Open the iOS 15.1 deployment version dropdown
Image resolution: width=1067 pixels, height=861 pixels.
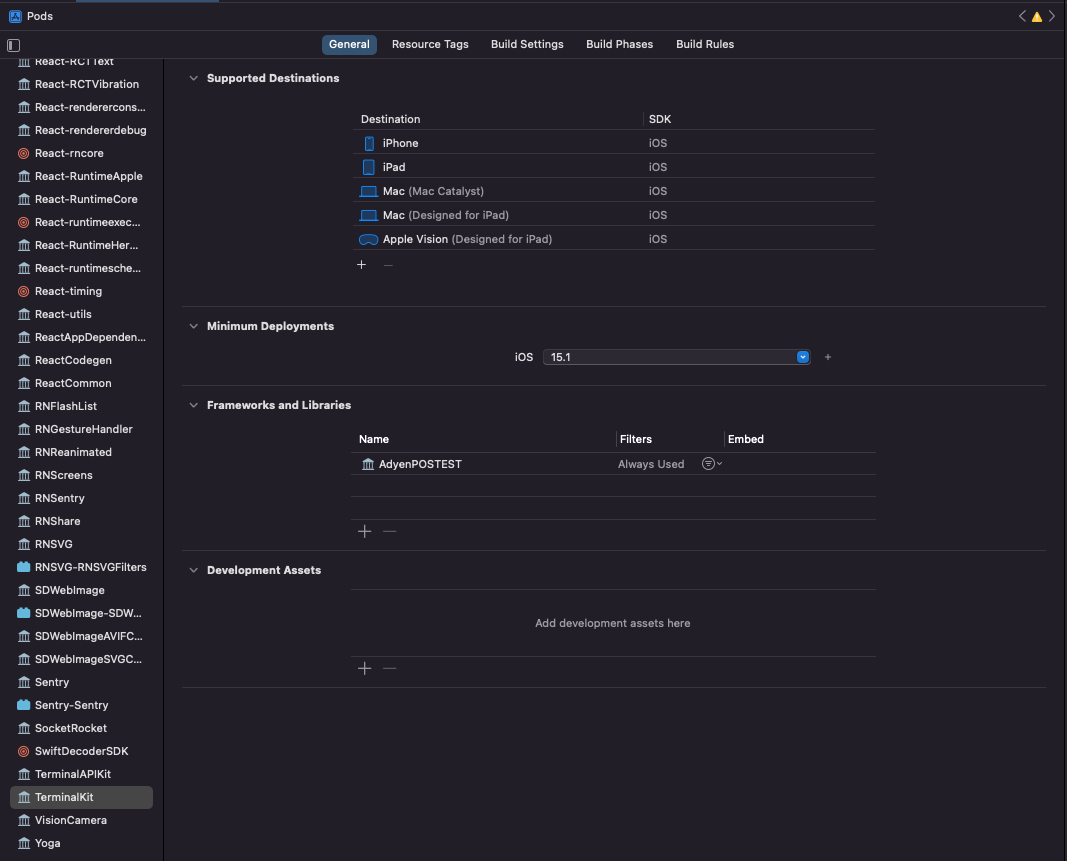[802, 357]
